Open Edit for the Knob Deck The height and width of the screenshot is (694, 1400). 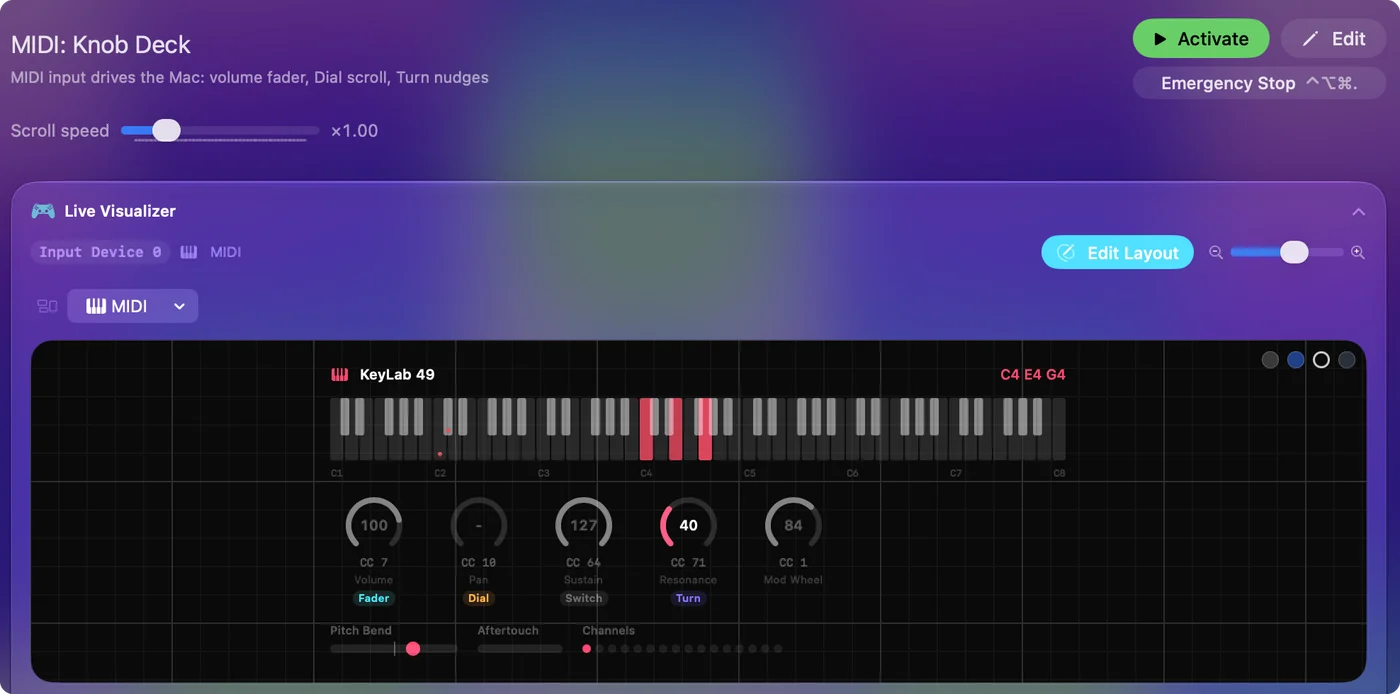coord(1333,39)
